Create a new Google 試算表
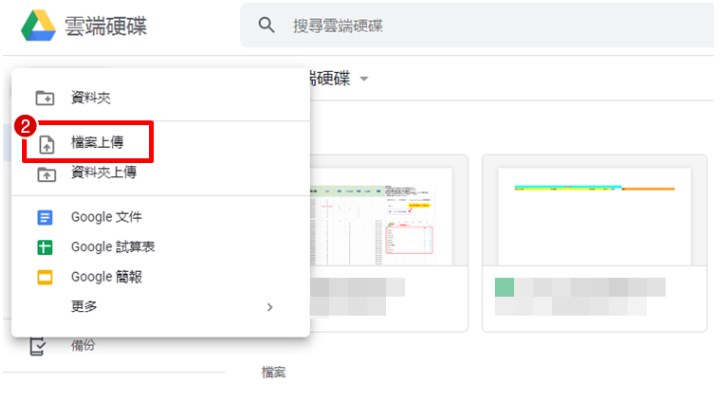This screenshot has height=404, width=724. (x=112, y=247)
